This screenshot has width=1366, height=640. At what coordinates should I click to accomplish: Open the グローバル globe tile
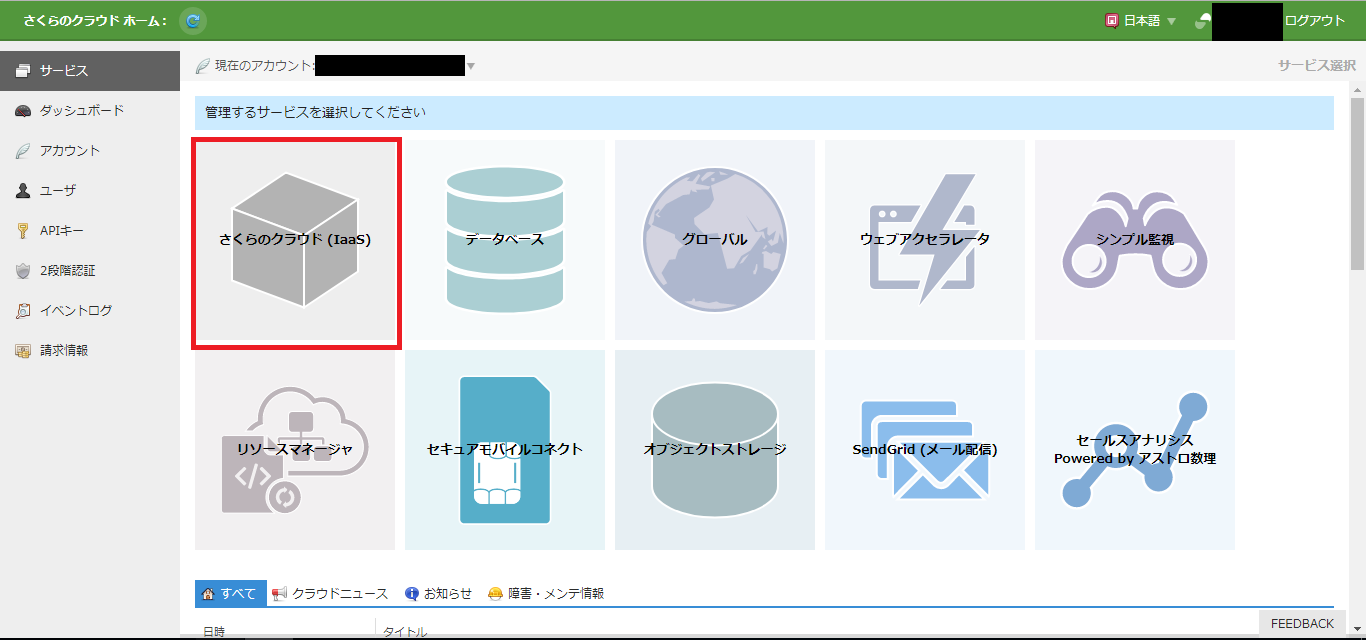(715, 240)
